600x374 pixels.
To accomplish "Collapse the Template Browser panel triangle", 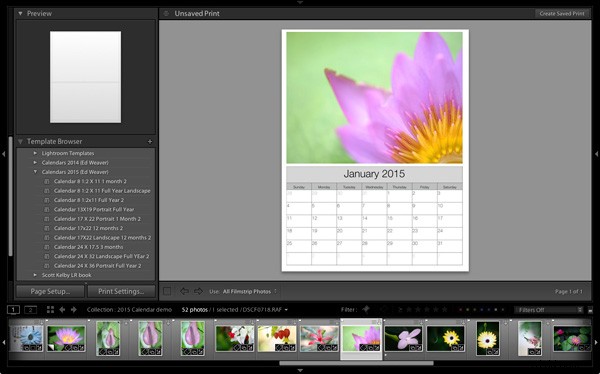I will pos(20,141).
